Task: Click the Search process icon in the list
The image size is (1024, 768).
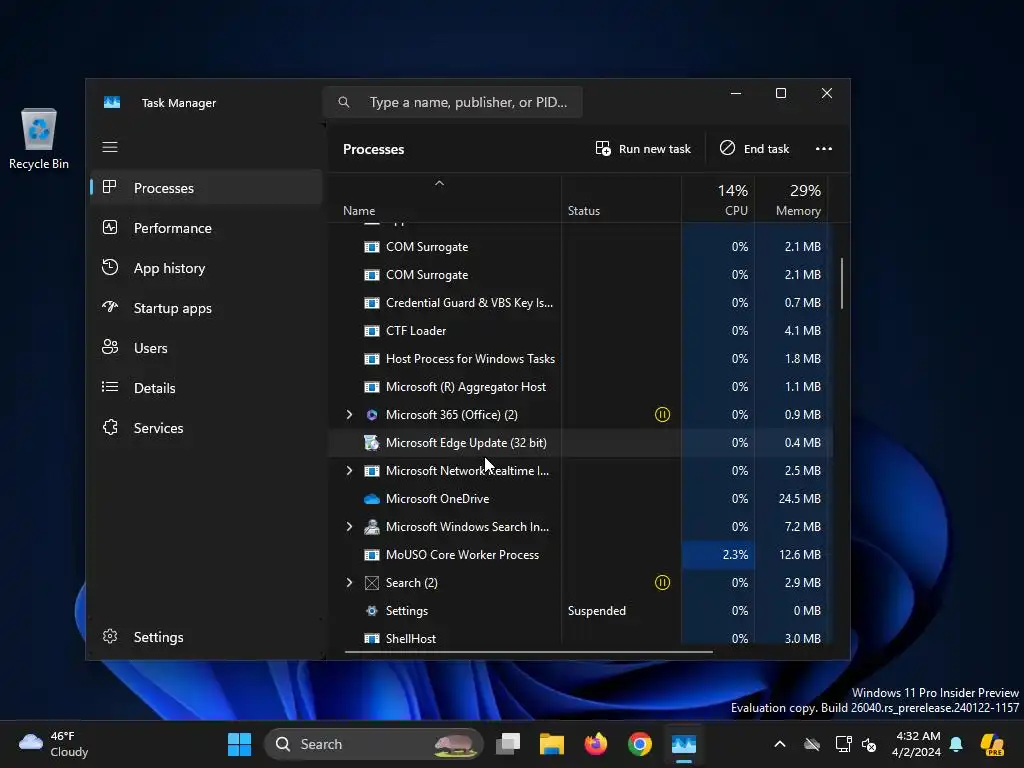Action: click(372, 583)
